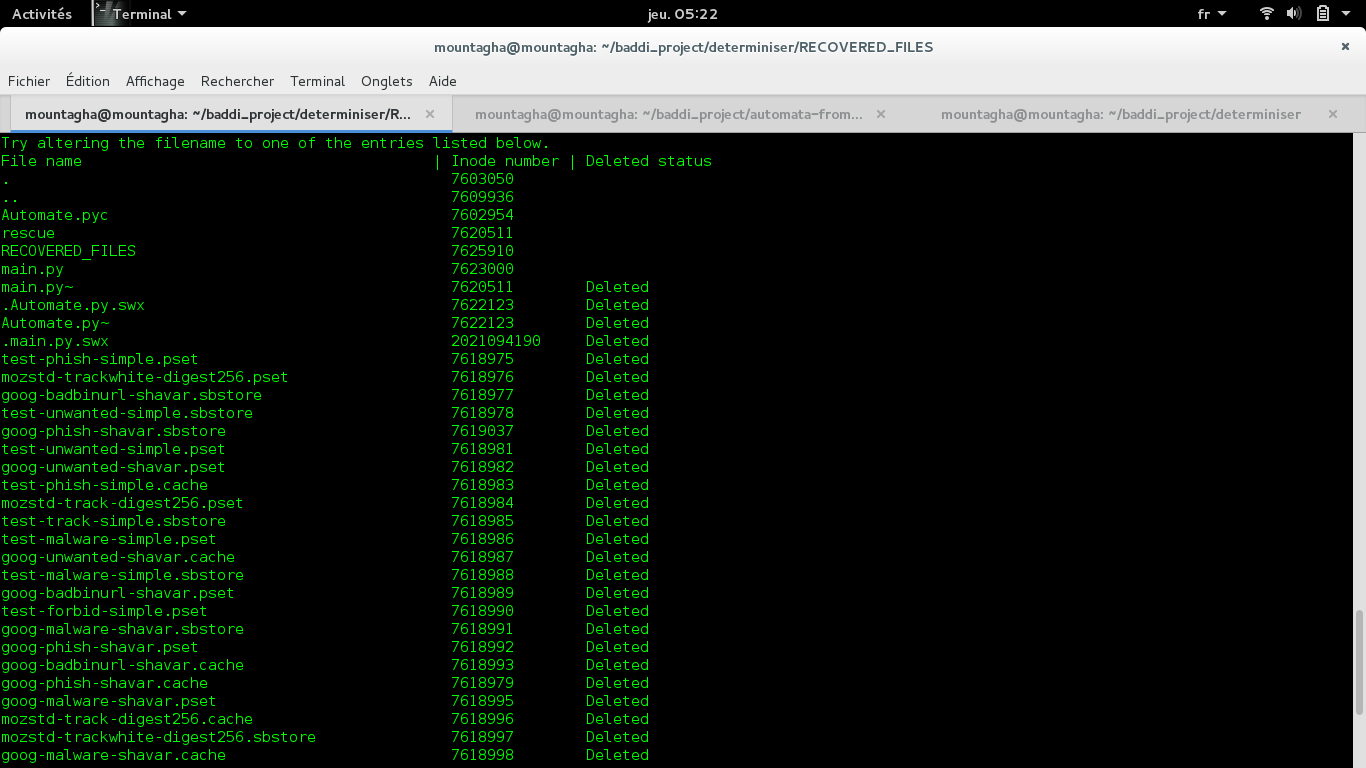Click goog-badbinurl-shavar.sbstore file name
This screenshot has width=1366, height=768.
[131, 395]
